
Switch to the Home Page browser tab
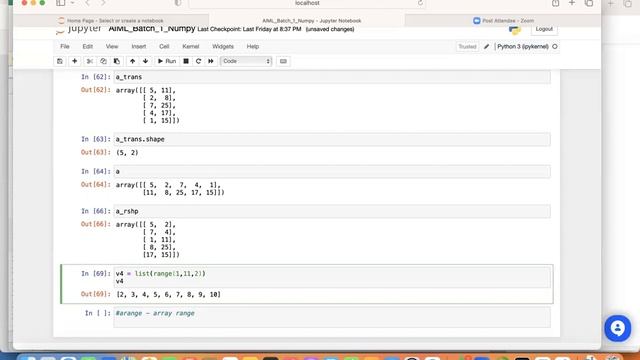tap(111, 20)
